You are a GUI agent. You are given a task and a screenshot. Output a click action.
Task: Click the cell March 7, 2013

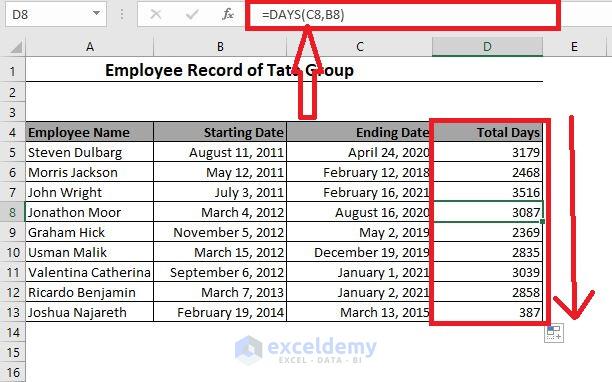coord(220,292)
